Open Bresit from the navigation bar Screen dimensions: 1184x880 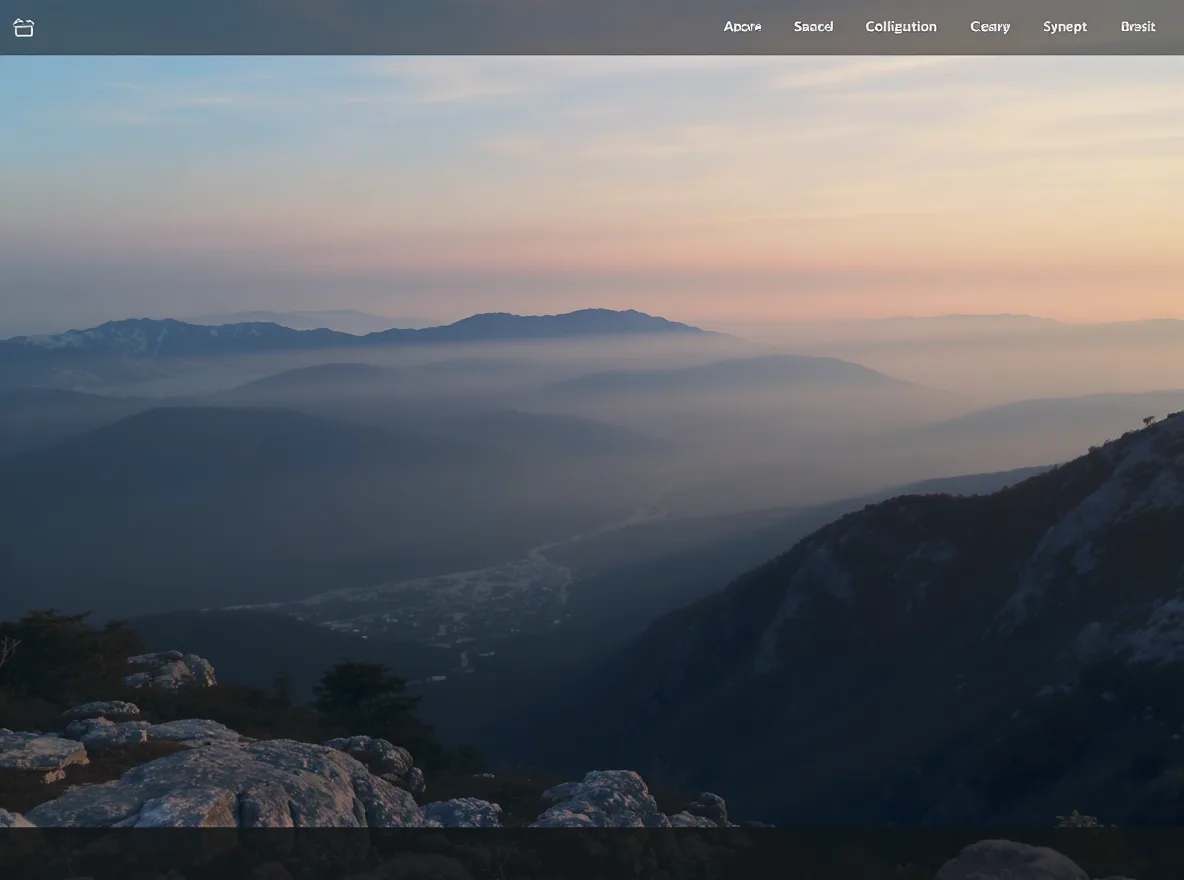(x=1138, y=26)
